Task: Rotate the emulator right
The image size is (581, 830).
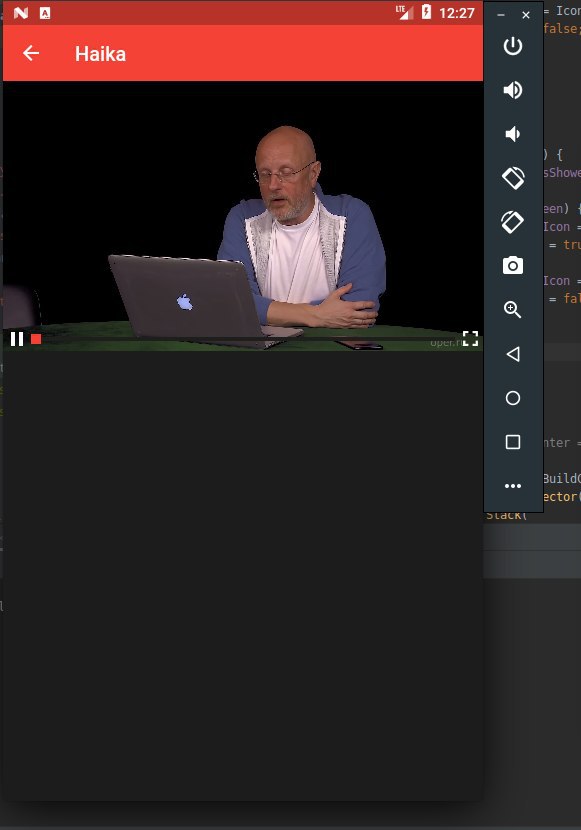Action: (x=513, y=222)
